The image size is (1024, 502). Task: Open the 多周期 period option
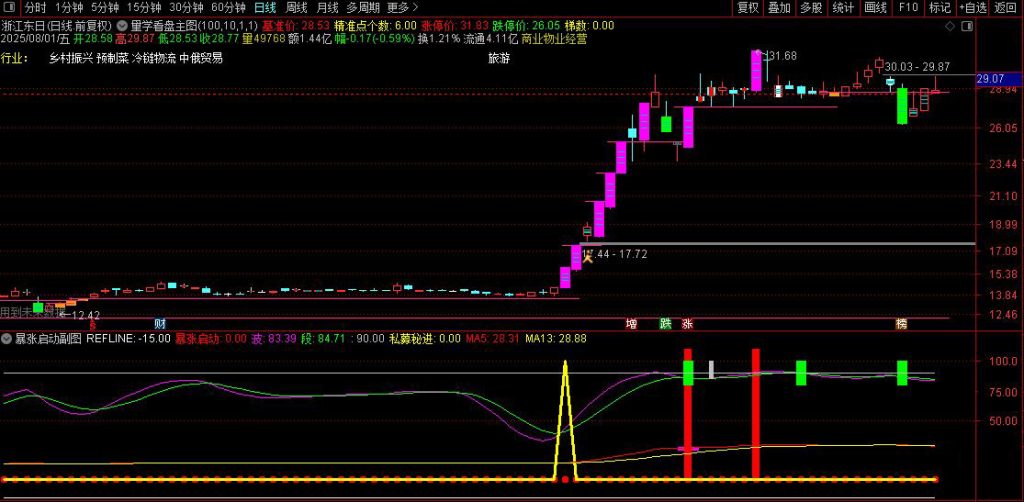tap(363, 7)
